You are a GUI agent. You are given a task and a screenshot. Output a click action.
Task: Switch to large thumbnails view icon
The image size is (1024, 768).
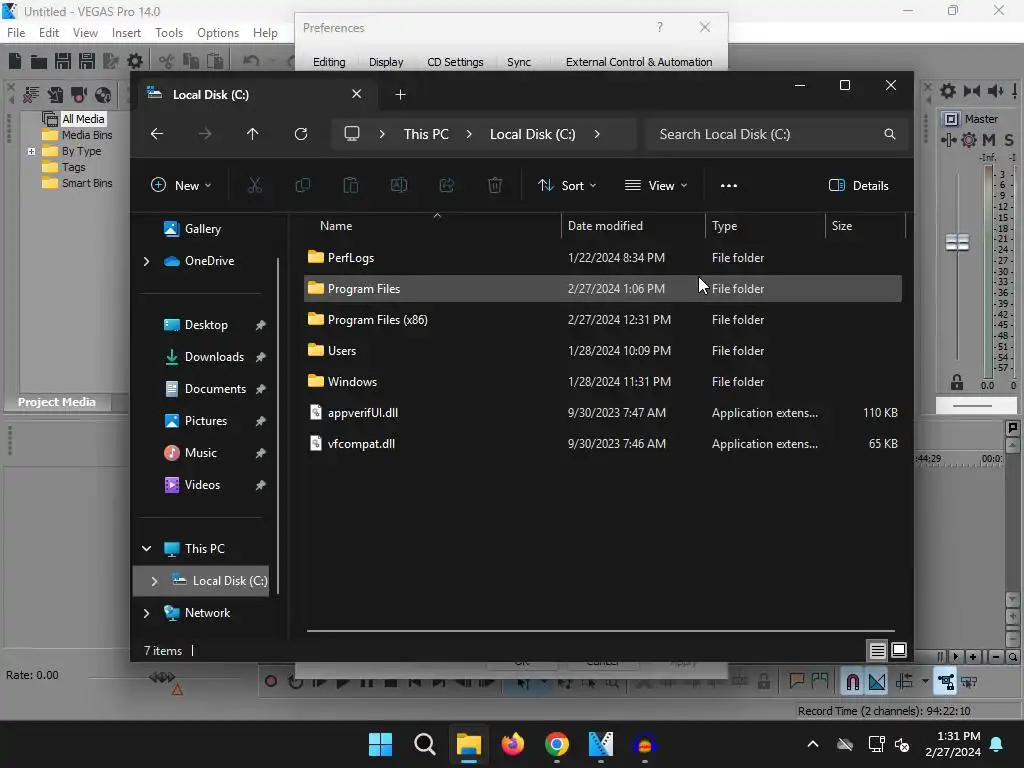(899, 650)
